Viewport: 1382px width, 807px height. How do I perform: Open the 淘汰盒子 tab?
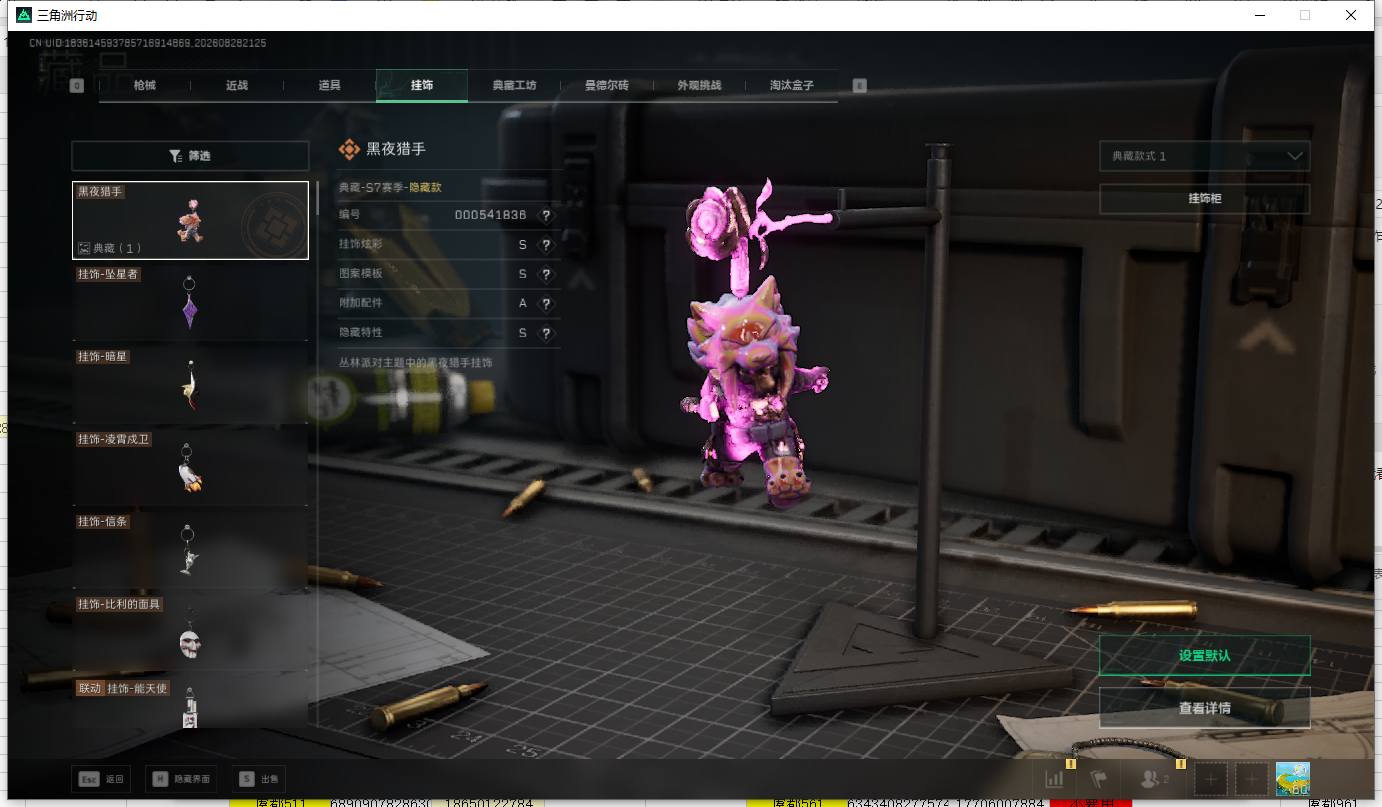click(x=792, y=86)
